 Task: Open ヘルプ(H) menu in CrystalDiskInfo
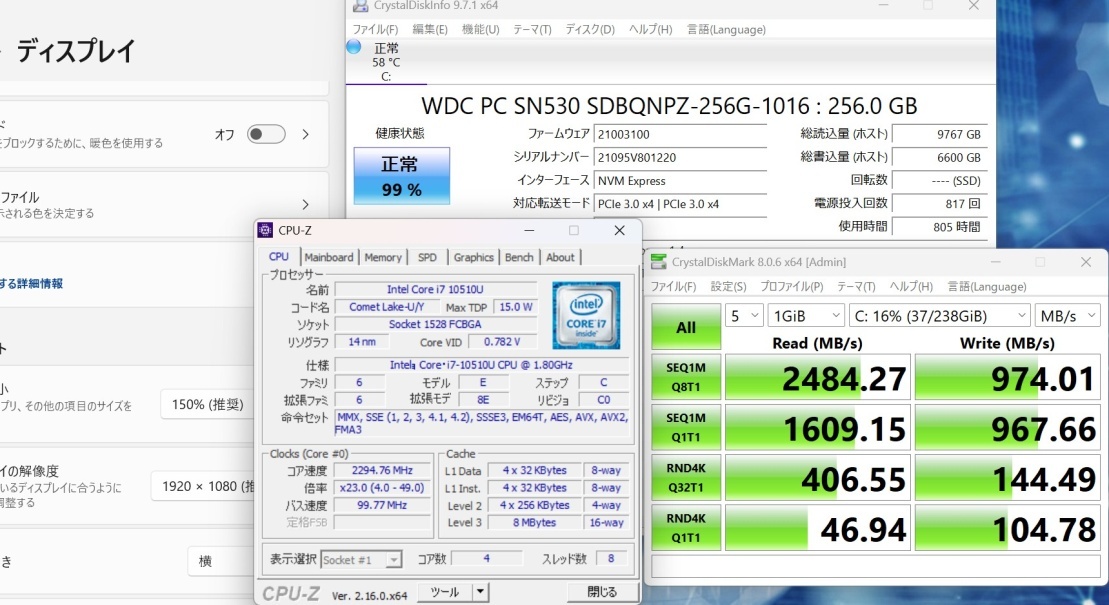651,29
